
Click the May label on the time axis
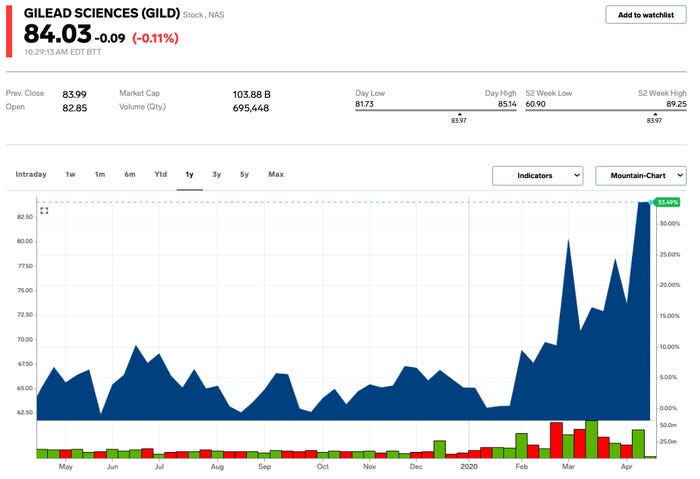click(66, 467)
